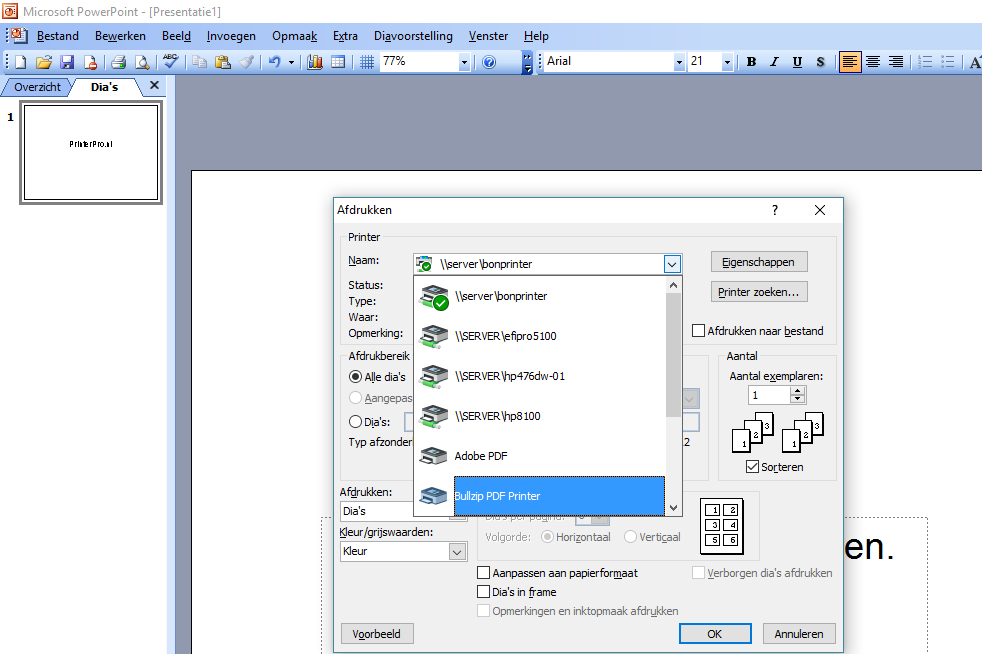This screenshot has width=982, height=654.
Task: Enable 'Aanpassen aan papierformaat' checkbox
Action: 483,573
